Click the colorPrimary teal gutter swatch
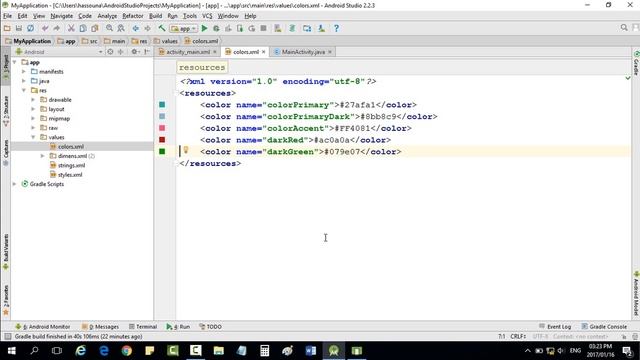Image resolution: width=640 pixels, height=360 pixels. tap(162, 104)
